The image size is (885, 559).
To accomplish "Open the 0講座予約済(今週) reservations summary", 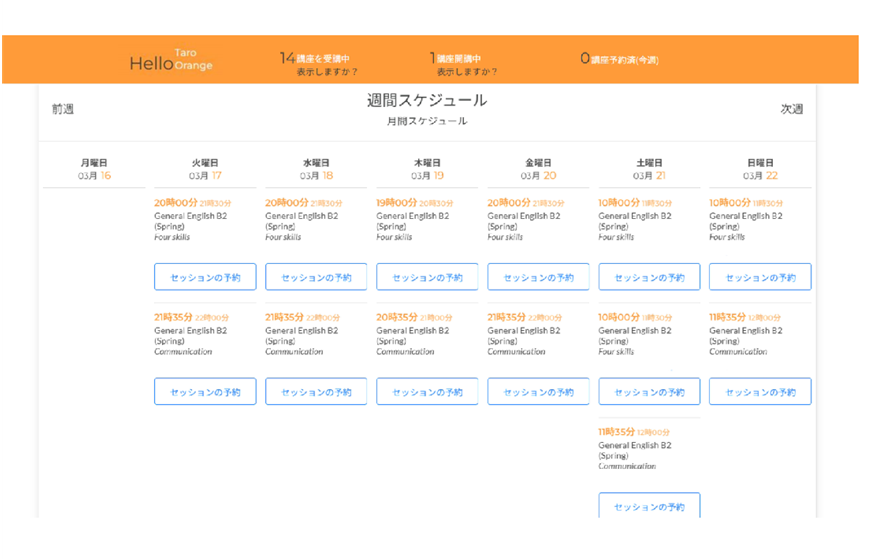I will pos(619,59).
